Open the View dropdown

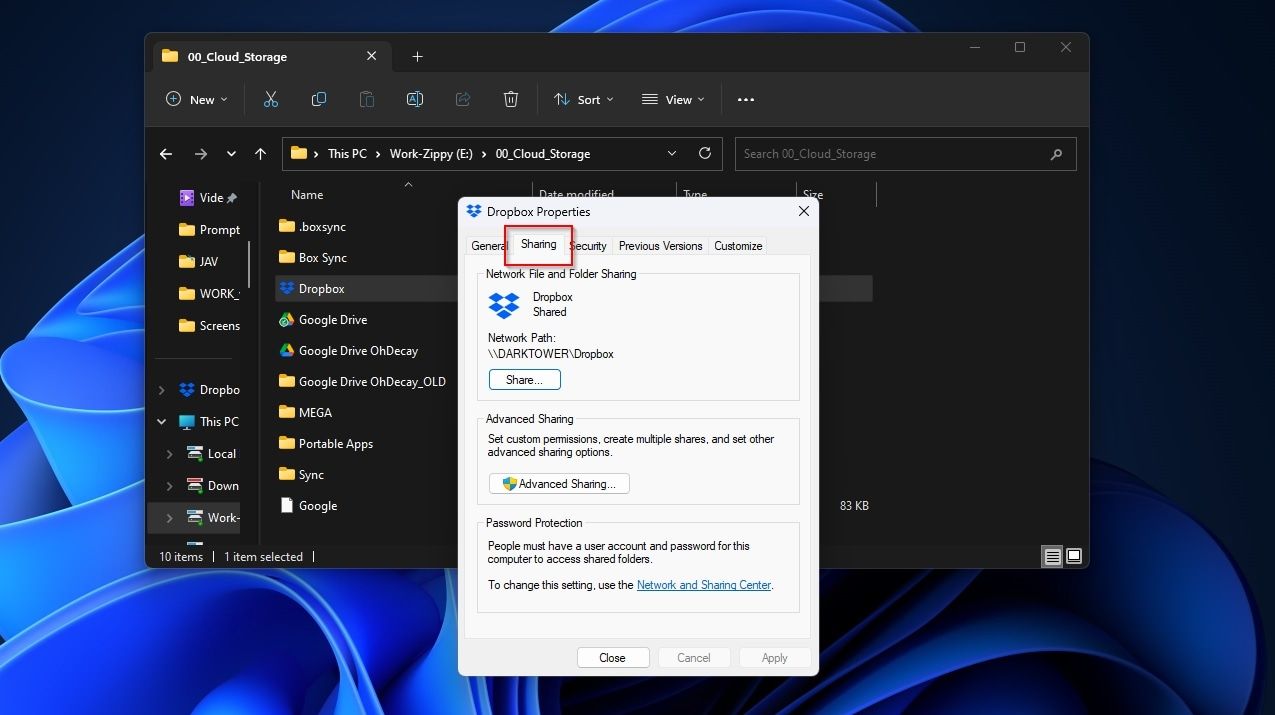point(673,99)
